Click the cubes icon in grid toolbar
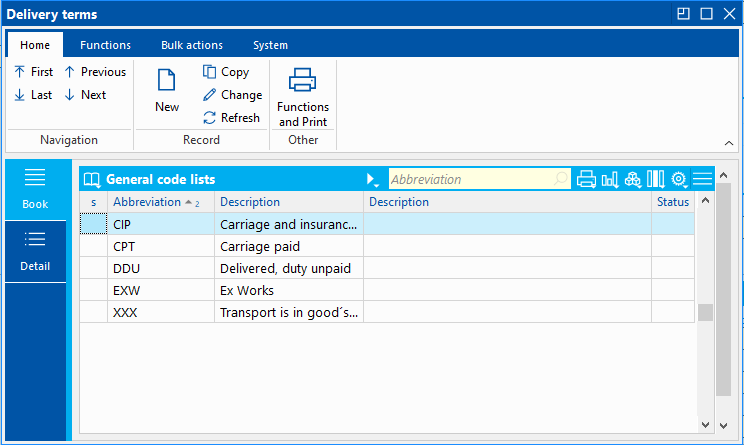This screenshot has width=744, height=445. [632, 179]
